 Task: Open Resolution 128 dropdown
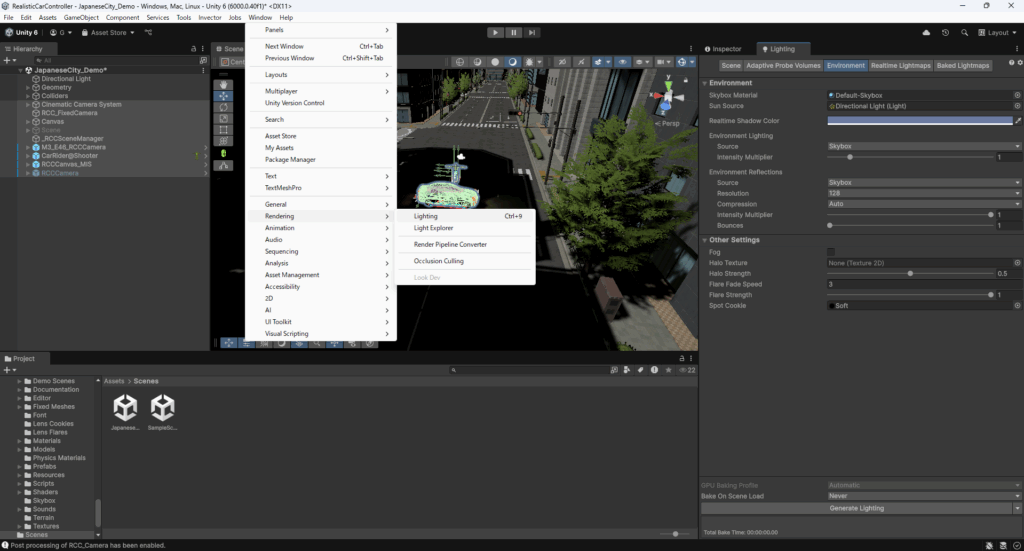tap(924, 193)
